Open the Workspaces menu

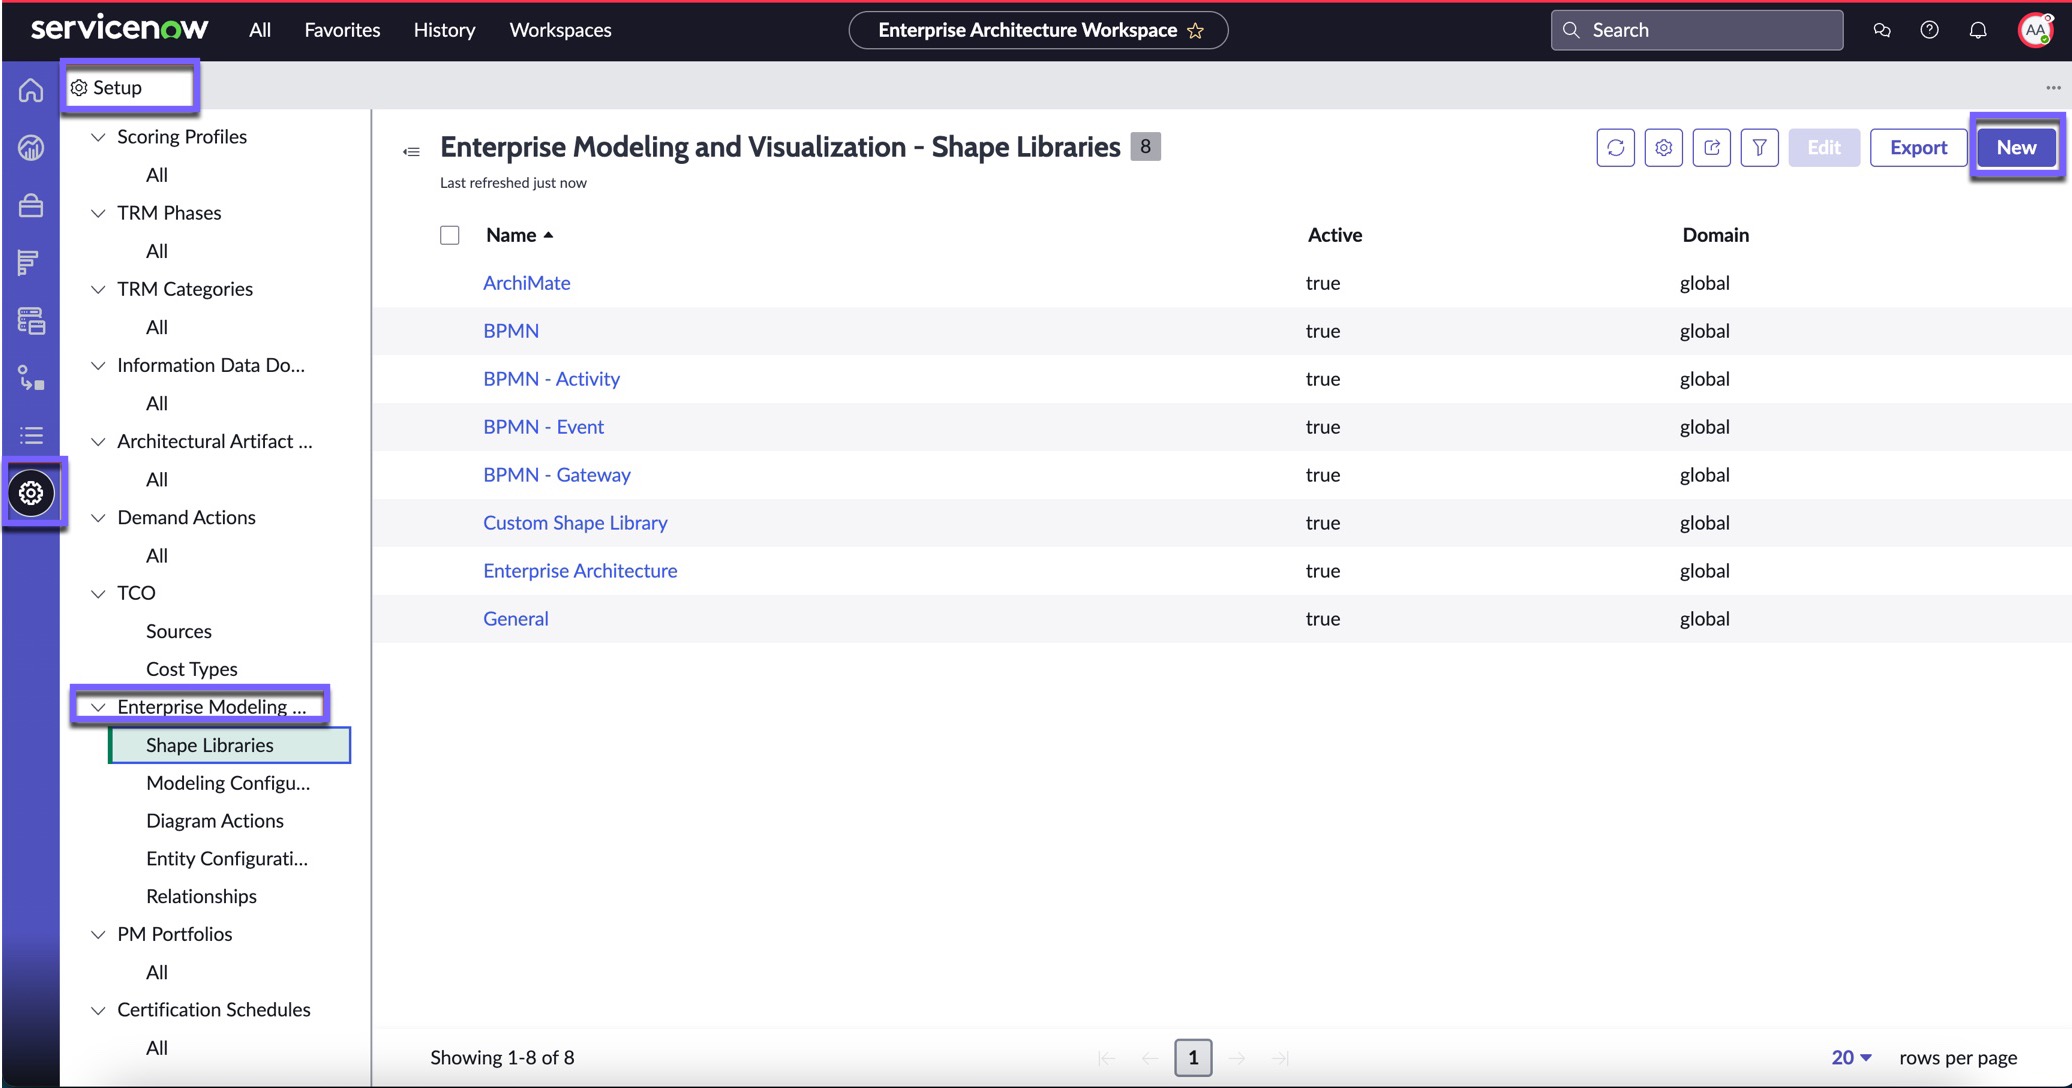(x=560, y=30)
